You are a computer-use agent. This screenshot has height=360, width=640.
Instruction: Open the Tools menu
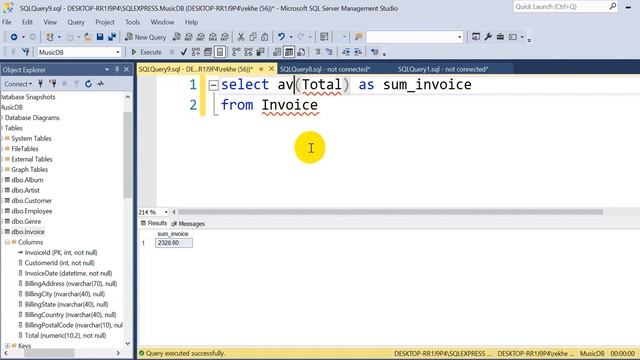(132, 22)
